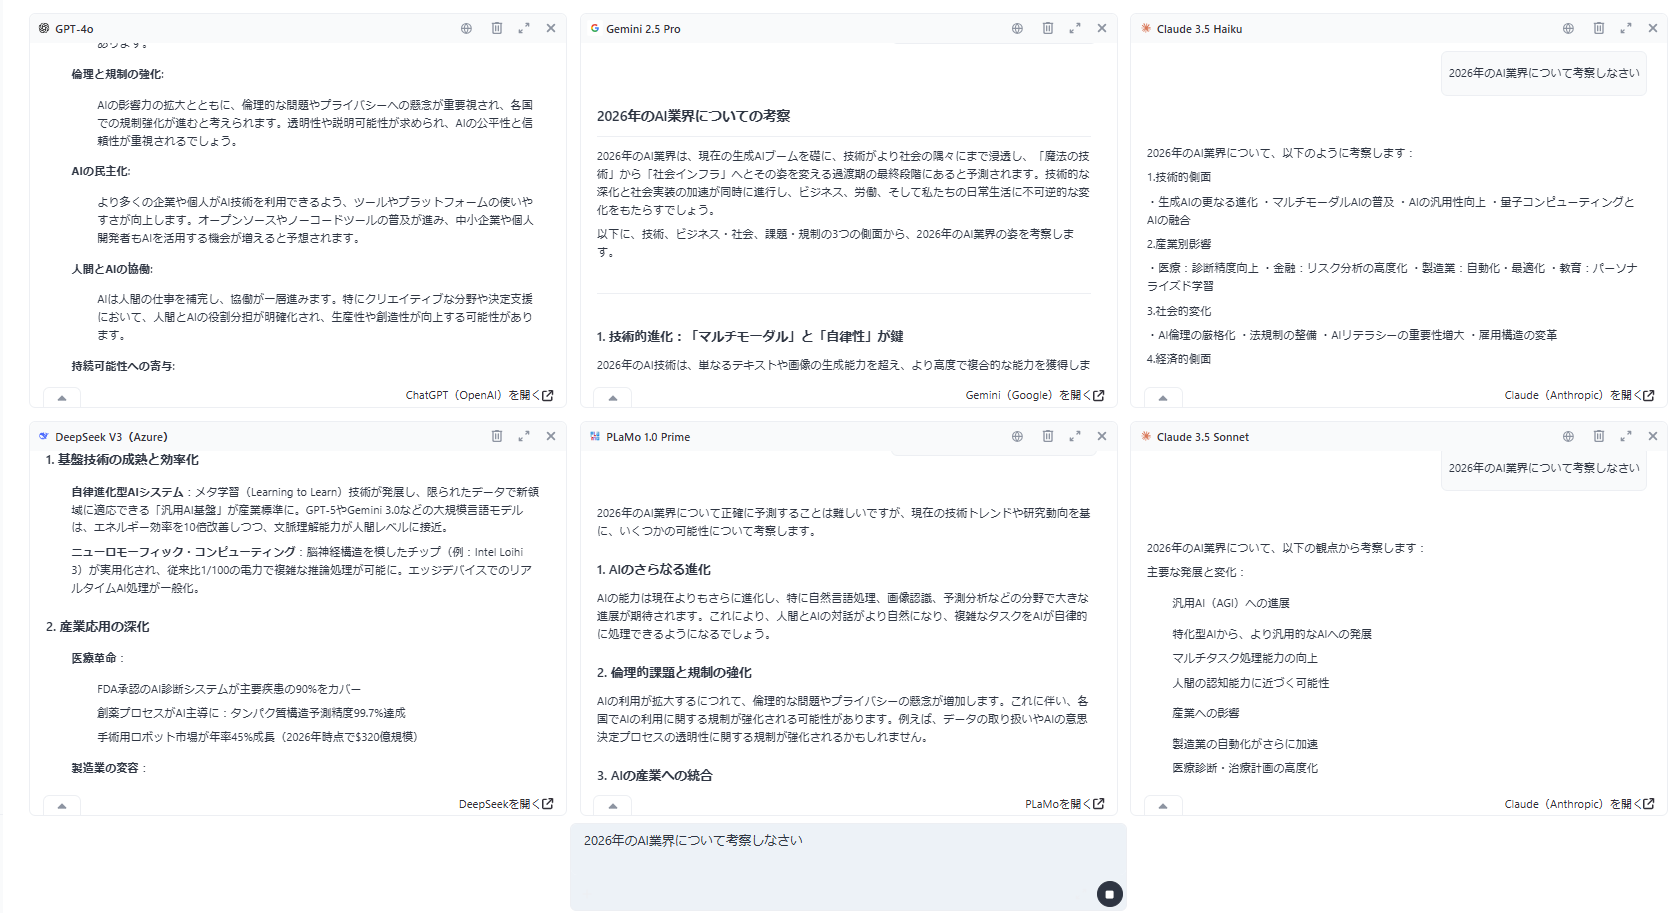The width and height of the screenshot is (1672, 913).
Task: Trash the Claude 3.5 Haiku conversation
Action: pyautogui.click(x=1599, y=28)
